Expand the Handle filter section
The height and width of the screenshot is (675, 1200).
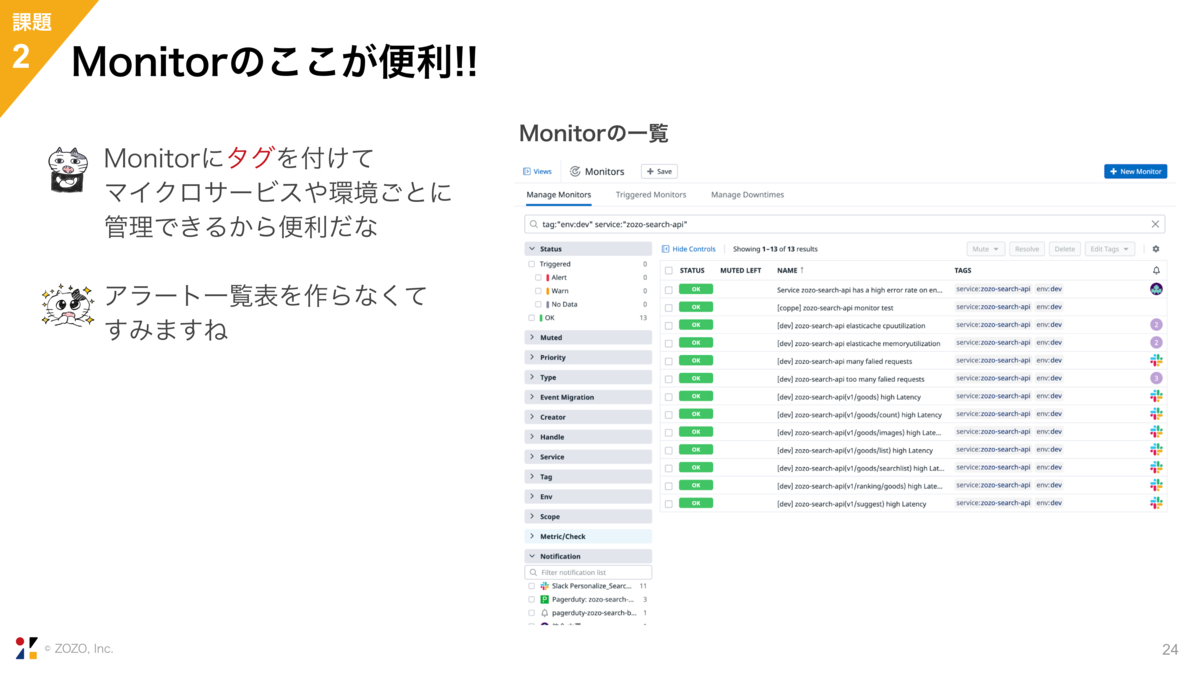[588, 437]
